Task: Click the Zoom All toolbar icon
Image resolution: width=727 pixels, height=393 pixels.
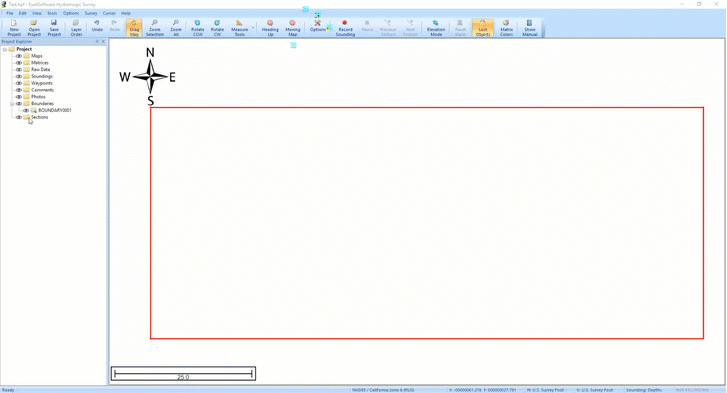Action: pyautogui.click(x=176, y=28)
